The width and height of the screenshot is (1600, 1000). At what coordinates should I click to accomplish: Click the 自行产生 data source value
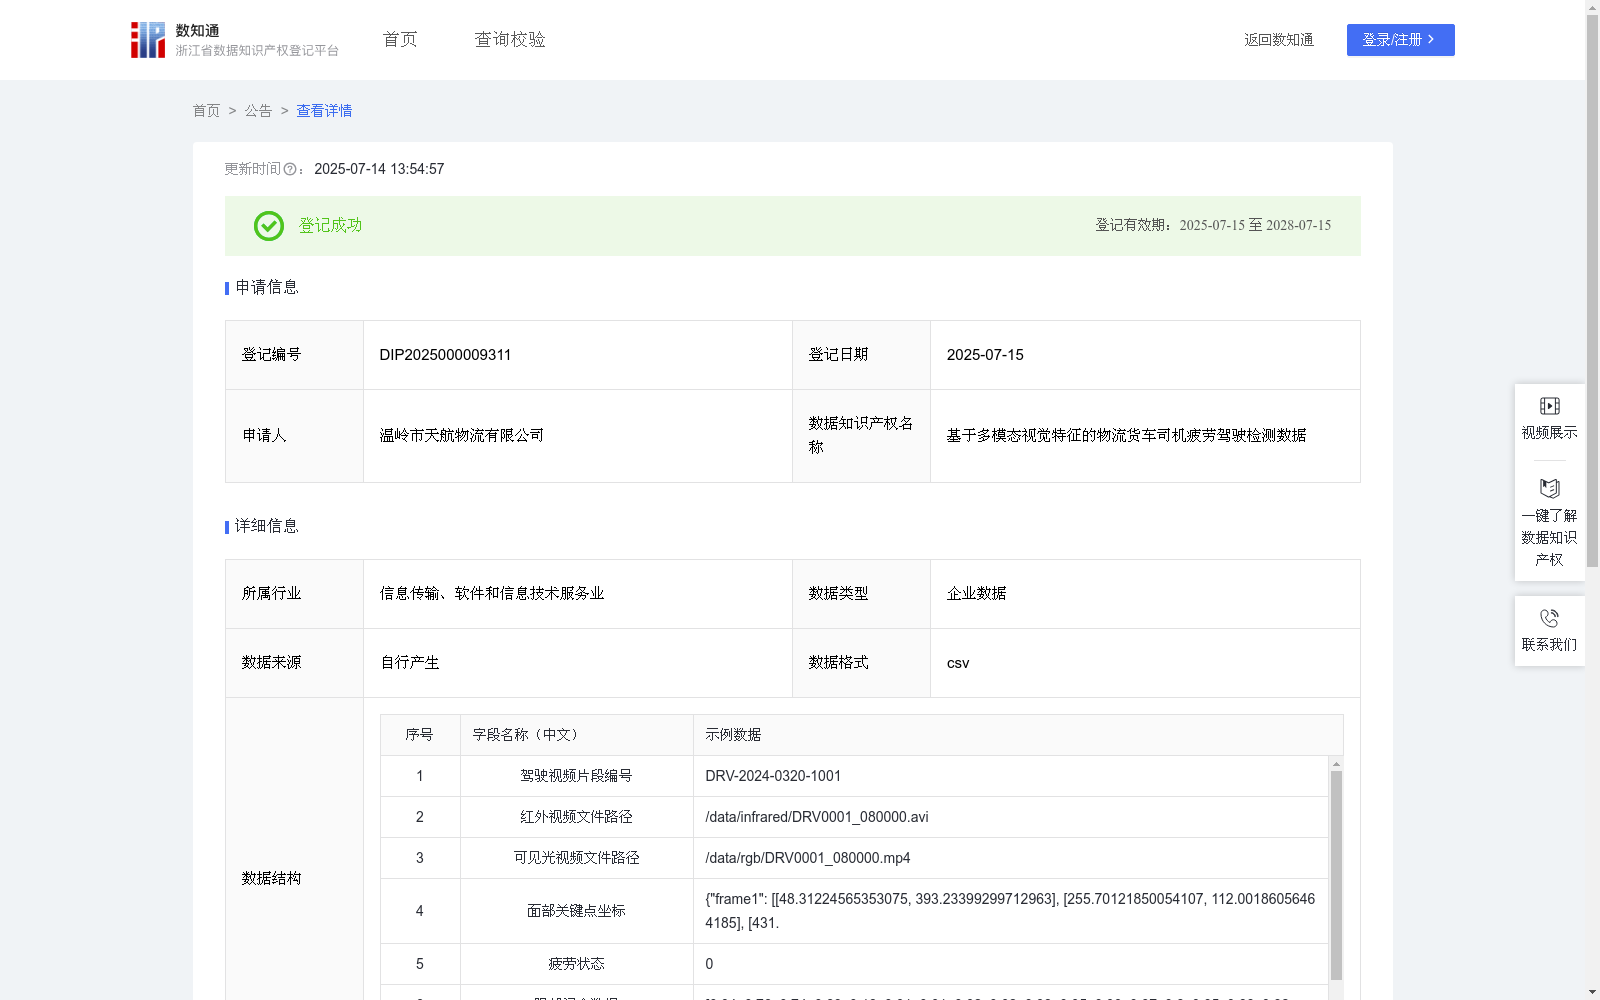(x=410, y=663)
